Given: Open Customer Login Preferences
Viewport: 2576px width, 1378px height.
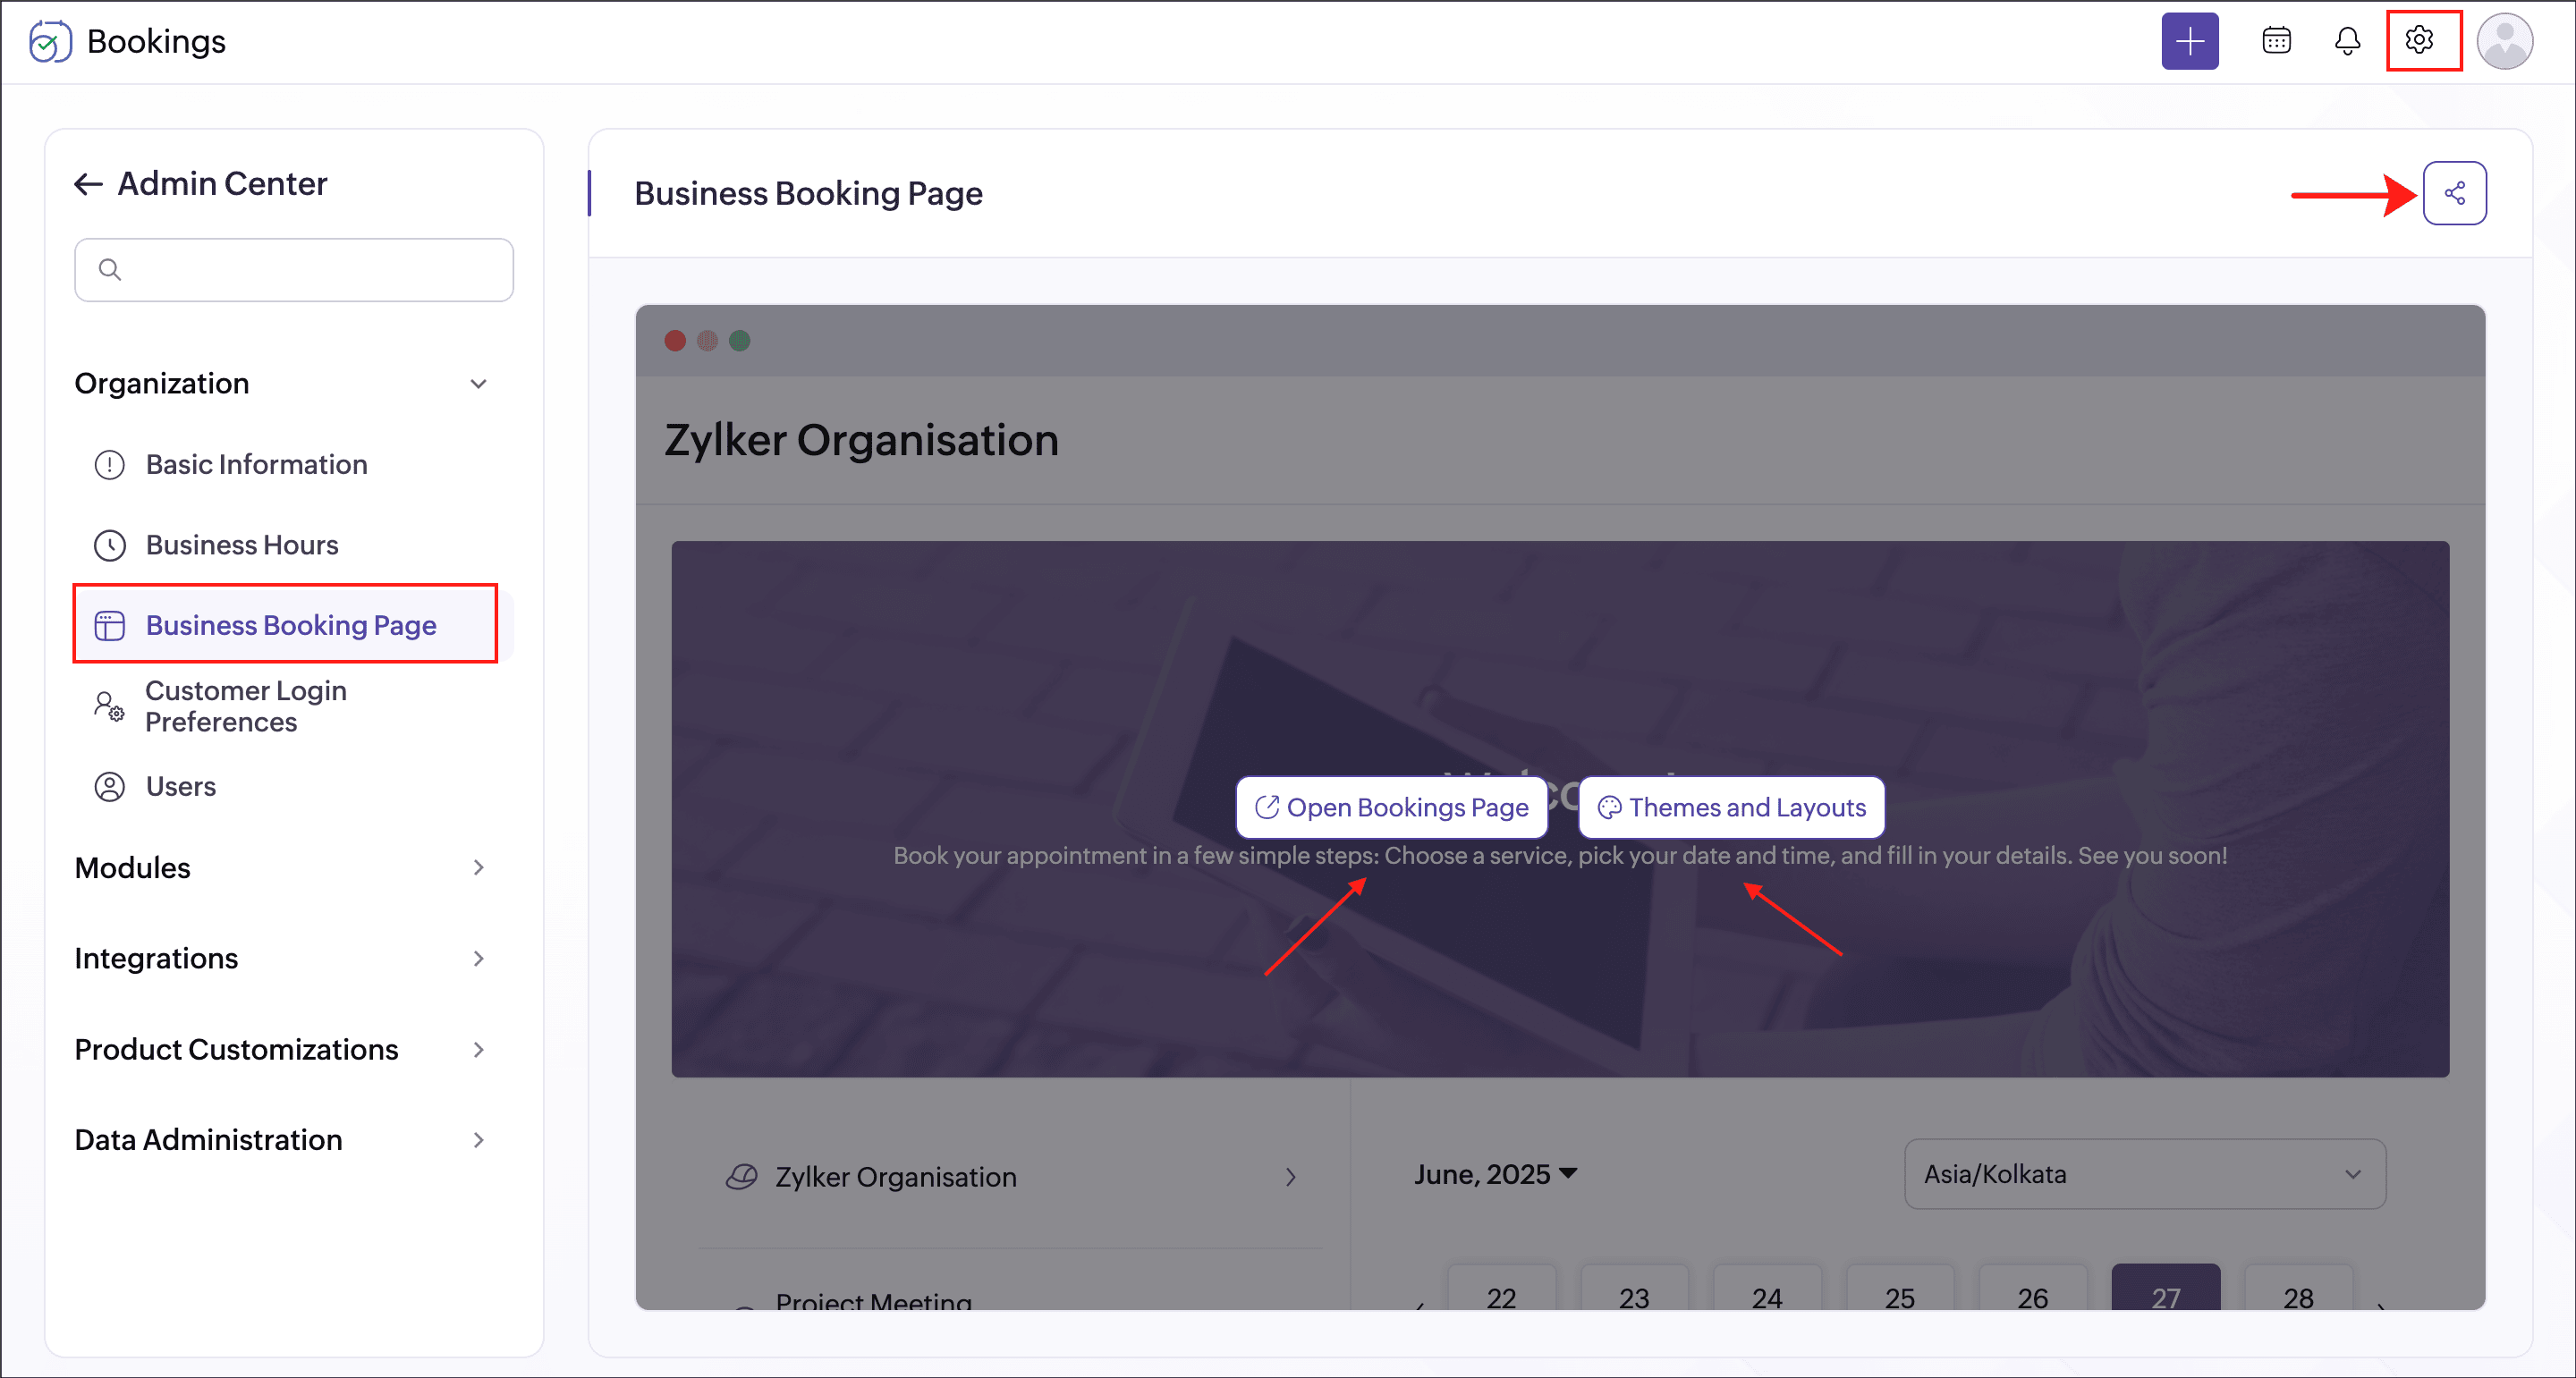Looking at the screenshot, I should pyautogui.click(x=245, y=706).
